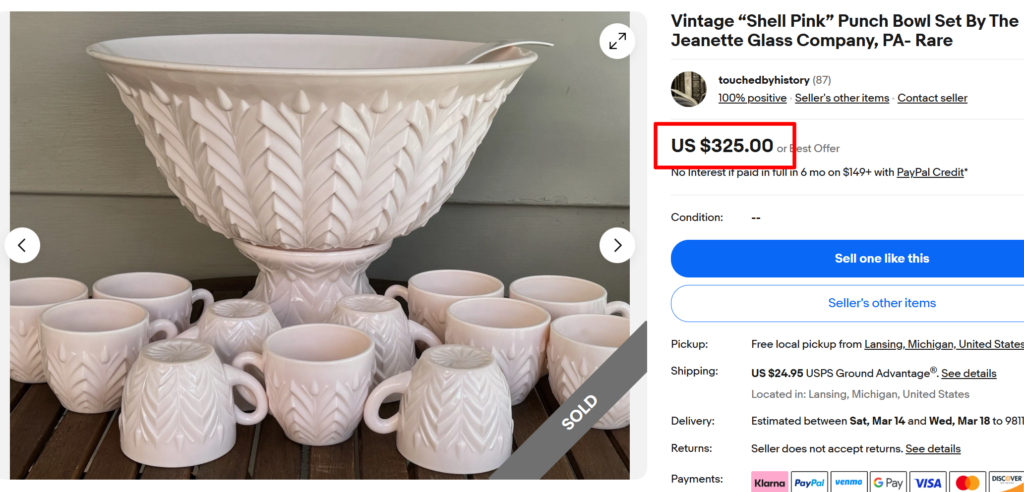Screen dimensions: 1024x492
Task: View the seller's 100% positive feedback
Action: 752,98
